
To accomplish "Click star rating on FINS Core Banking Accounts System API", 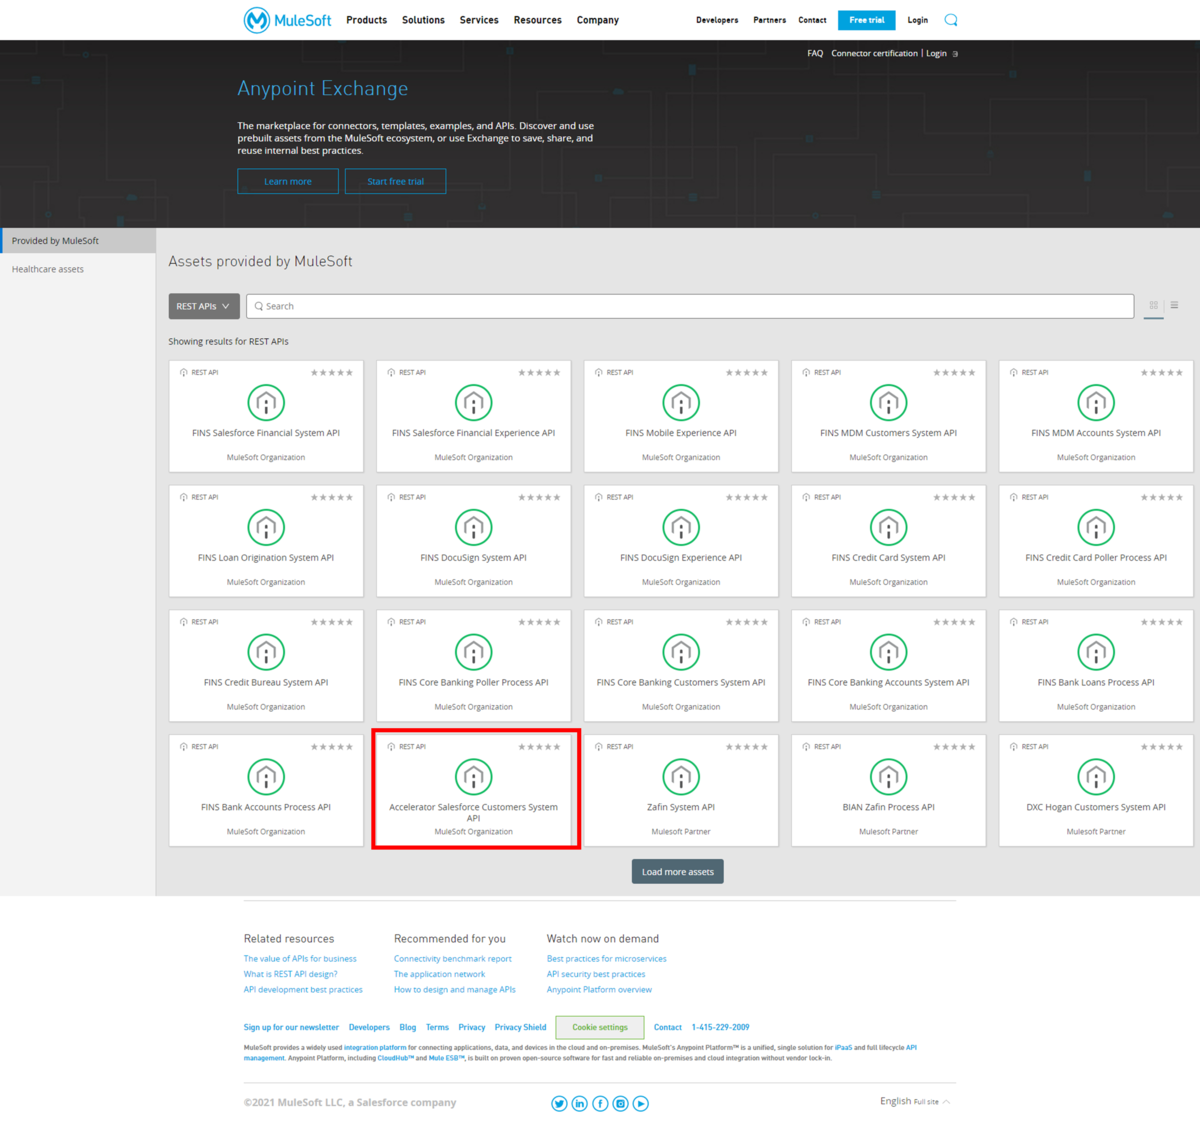I will click(954, 622).
